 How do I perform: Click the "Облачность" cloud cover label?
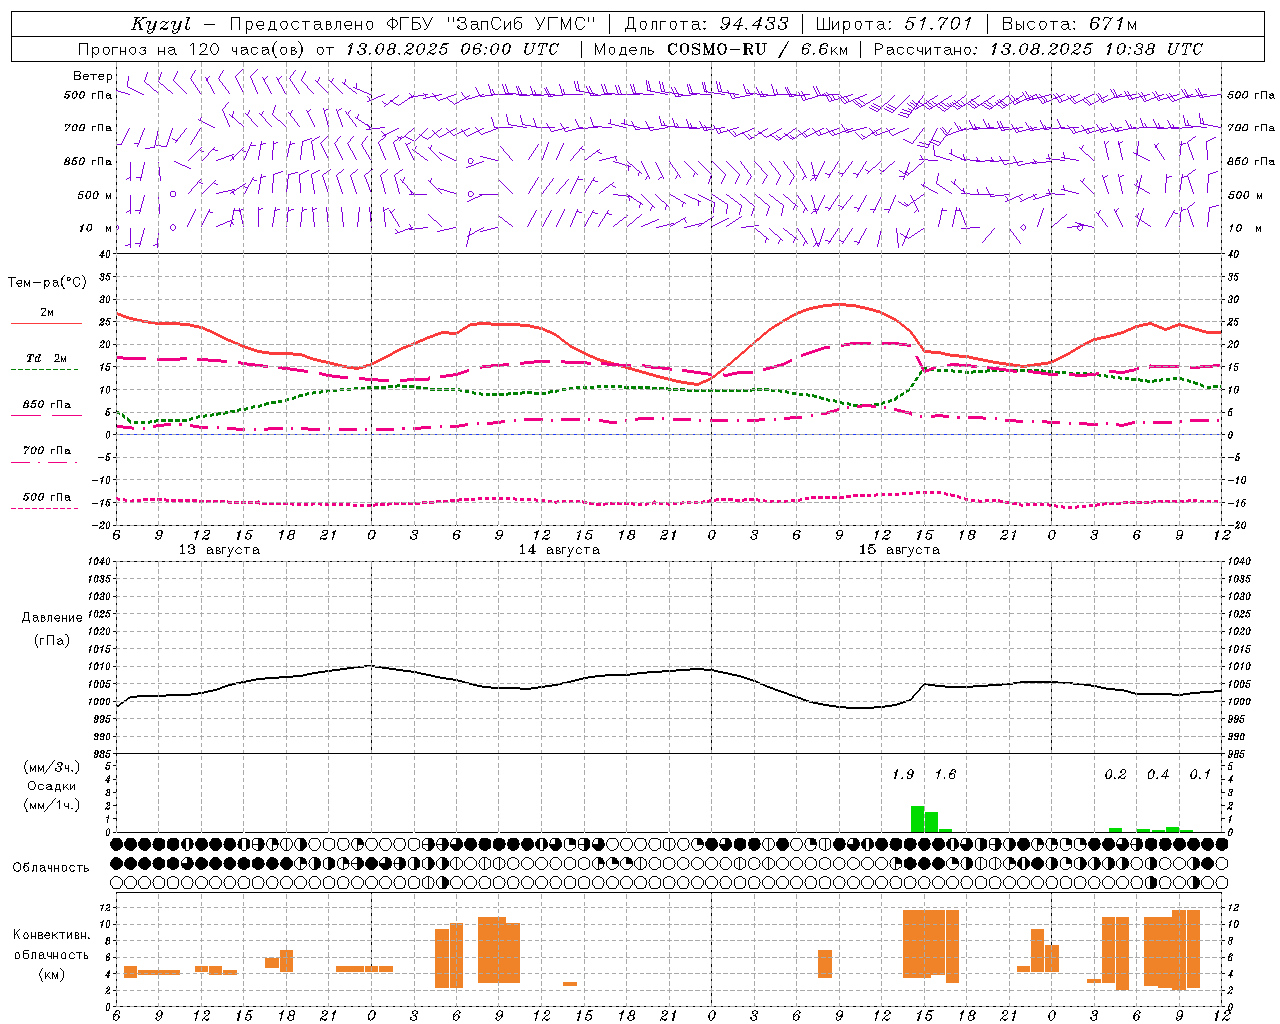pos(51,868)
